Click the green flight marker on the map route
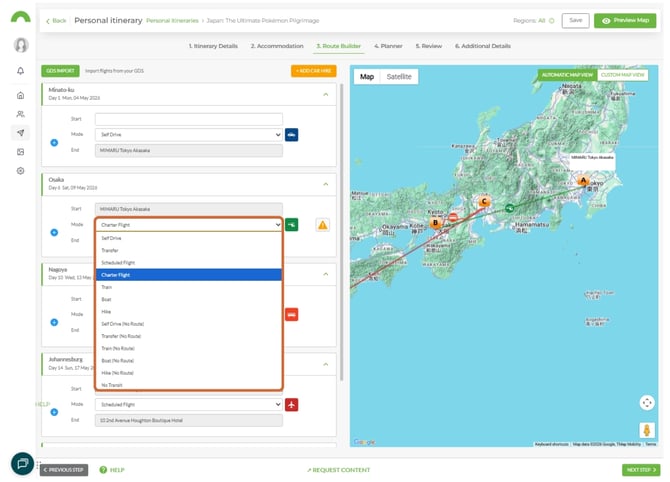 [x=509, y=208]
